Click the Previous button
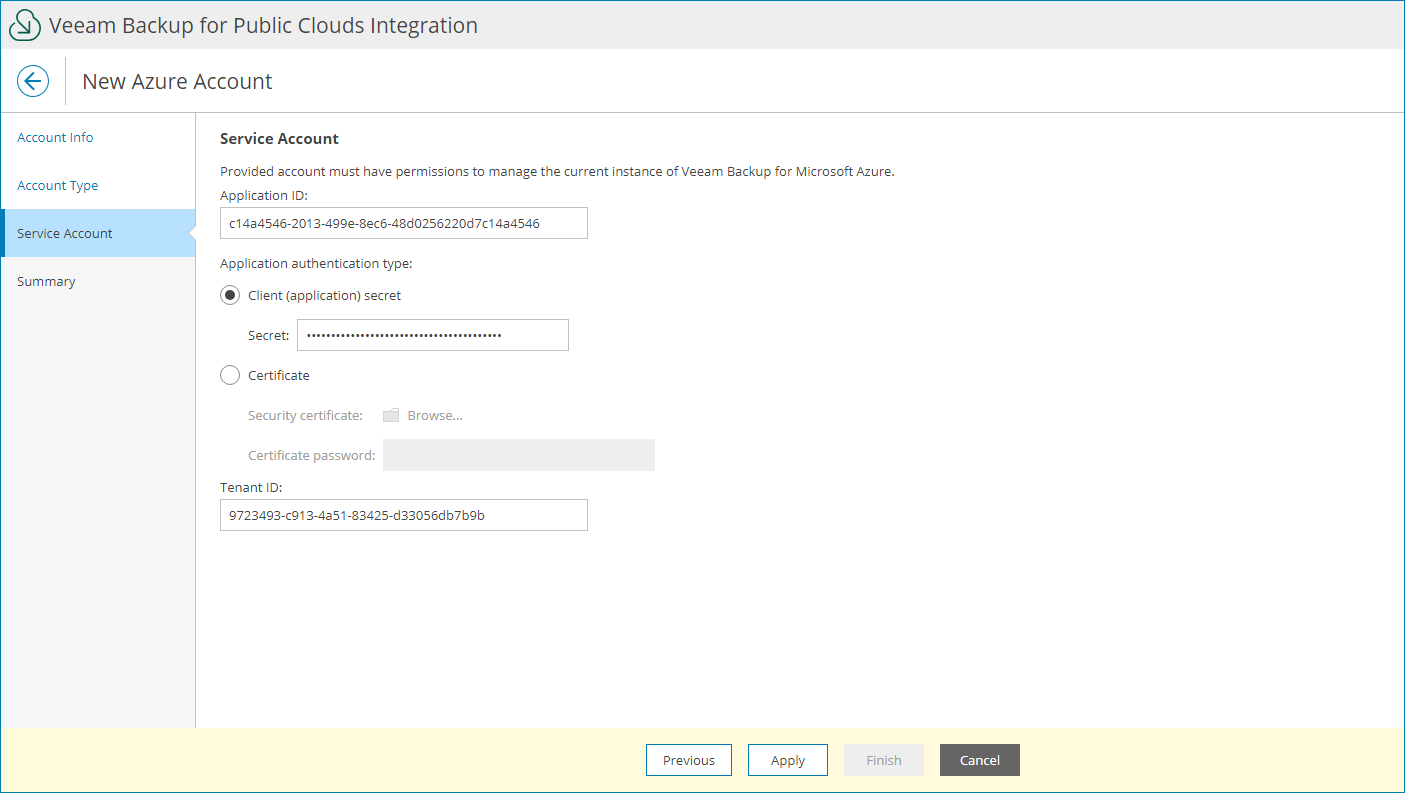Image resolution: width=1405 pixels, height=793 pixels. click(x=688, y=760)
